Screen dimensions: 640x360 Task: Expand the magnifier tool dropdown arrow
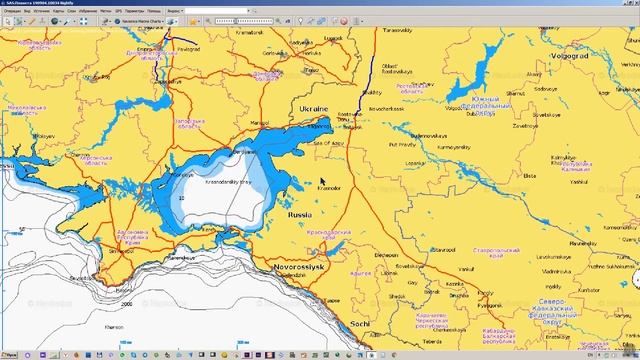click(74, 21)
